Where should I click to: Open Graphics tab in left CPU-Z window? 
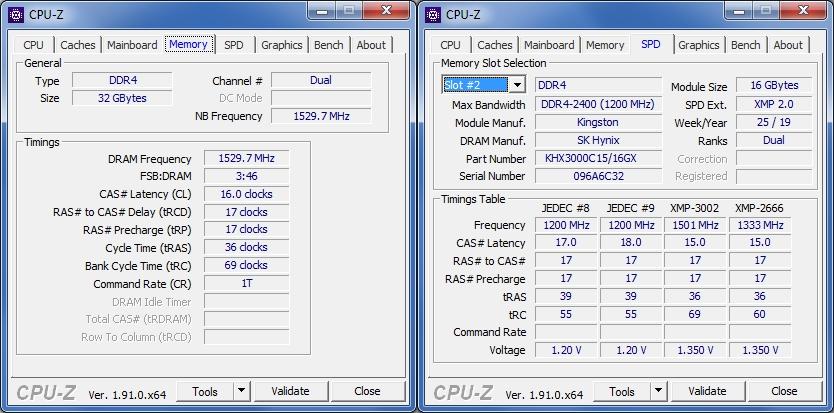pyautogui.click(x=282, y=45)
